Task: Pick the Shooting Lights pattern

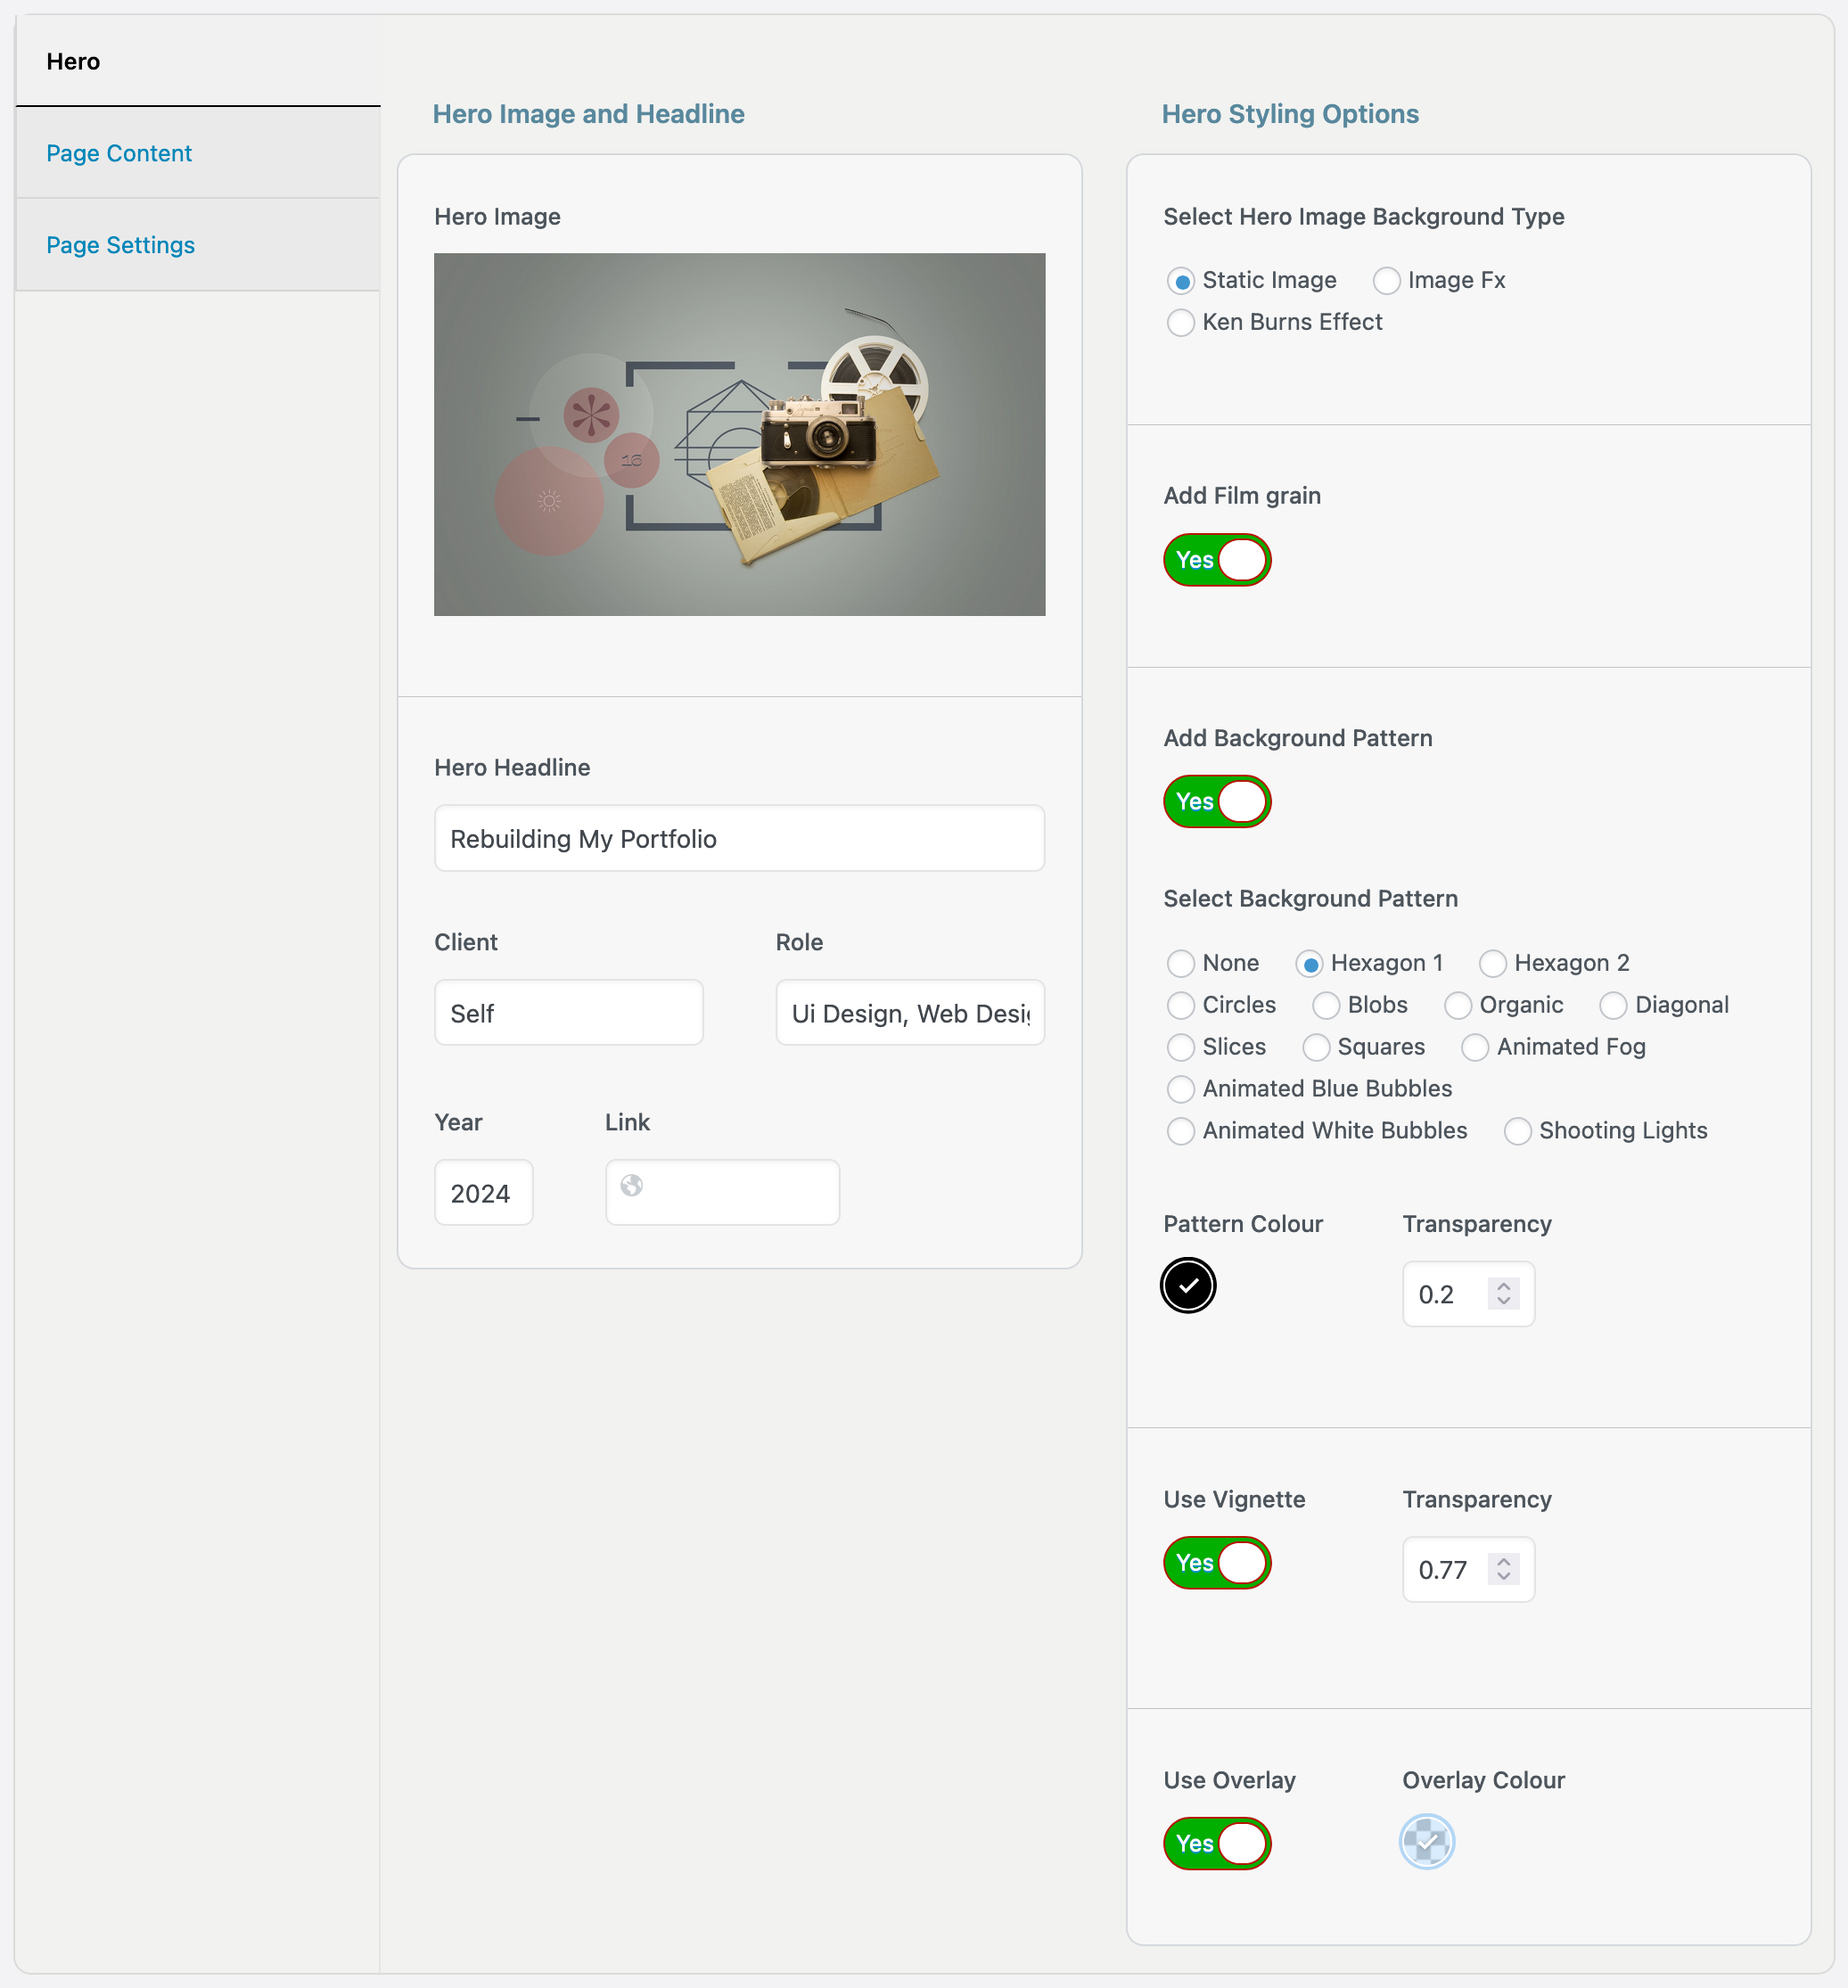Action: click(x=1517, y=1131)
